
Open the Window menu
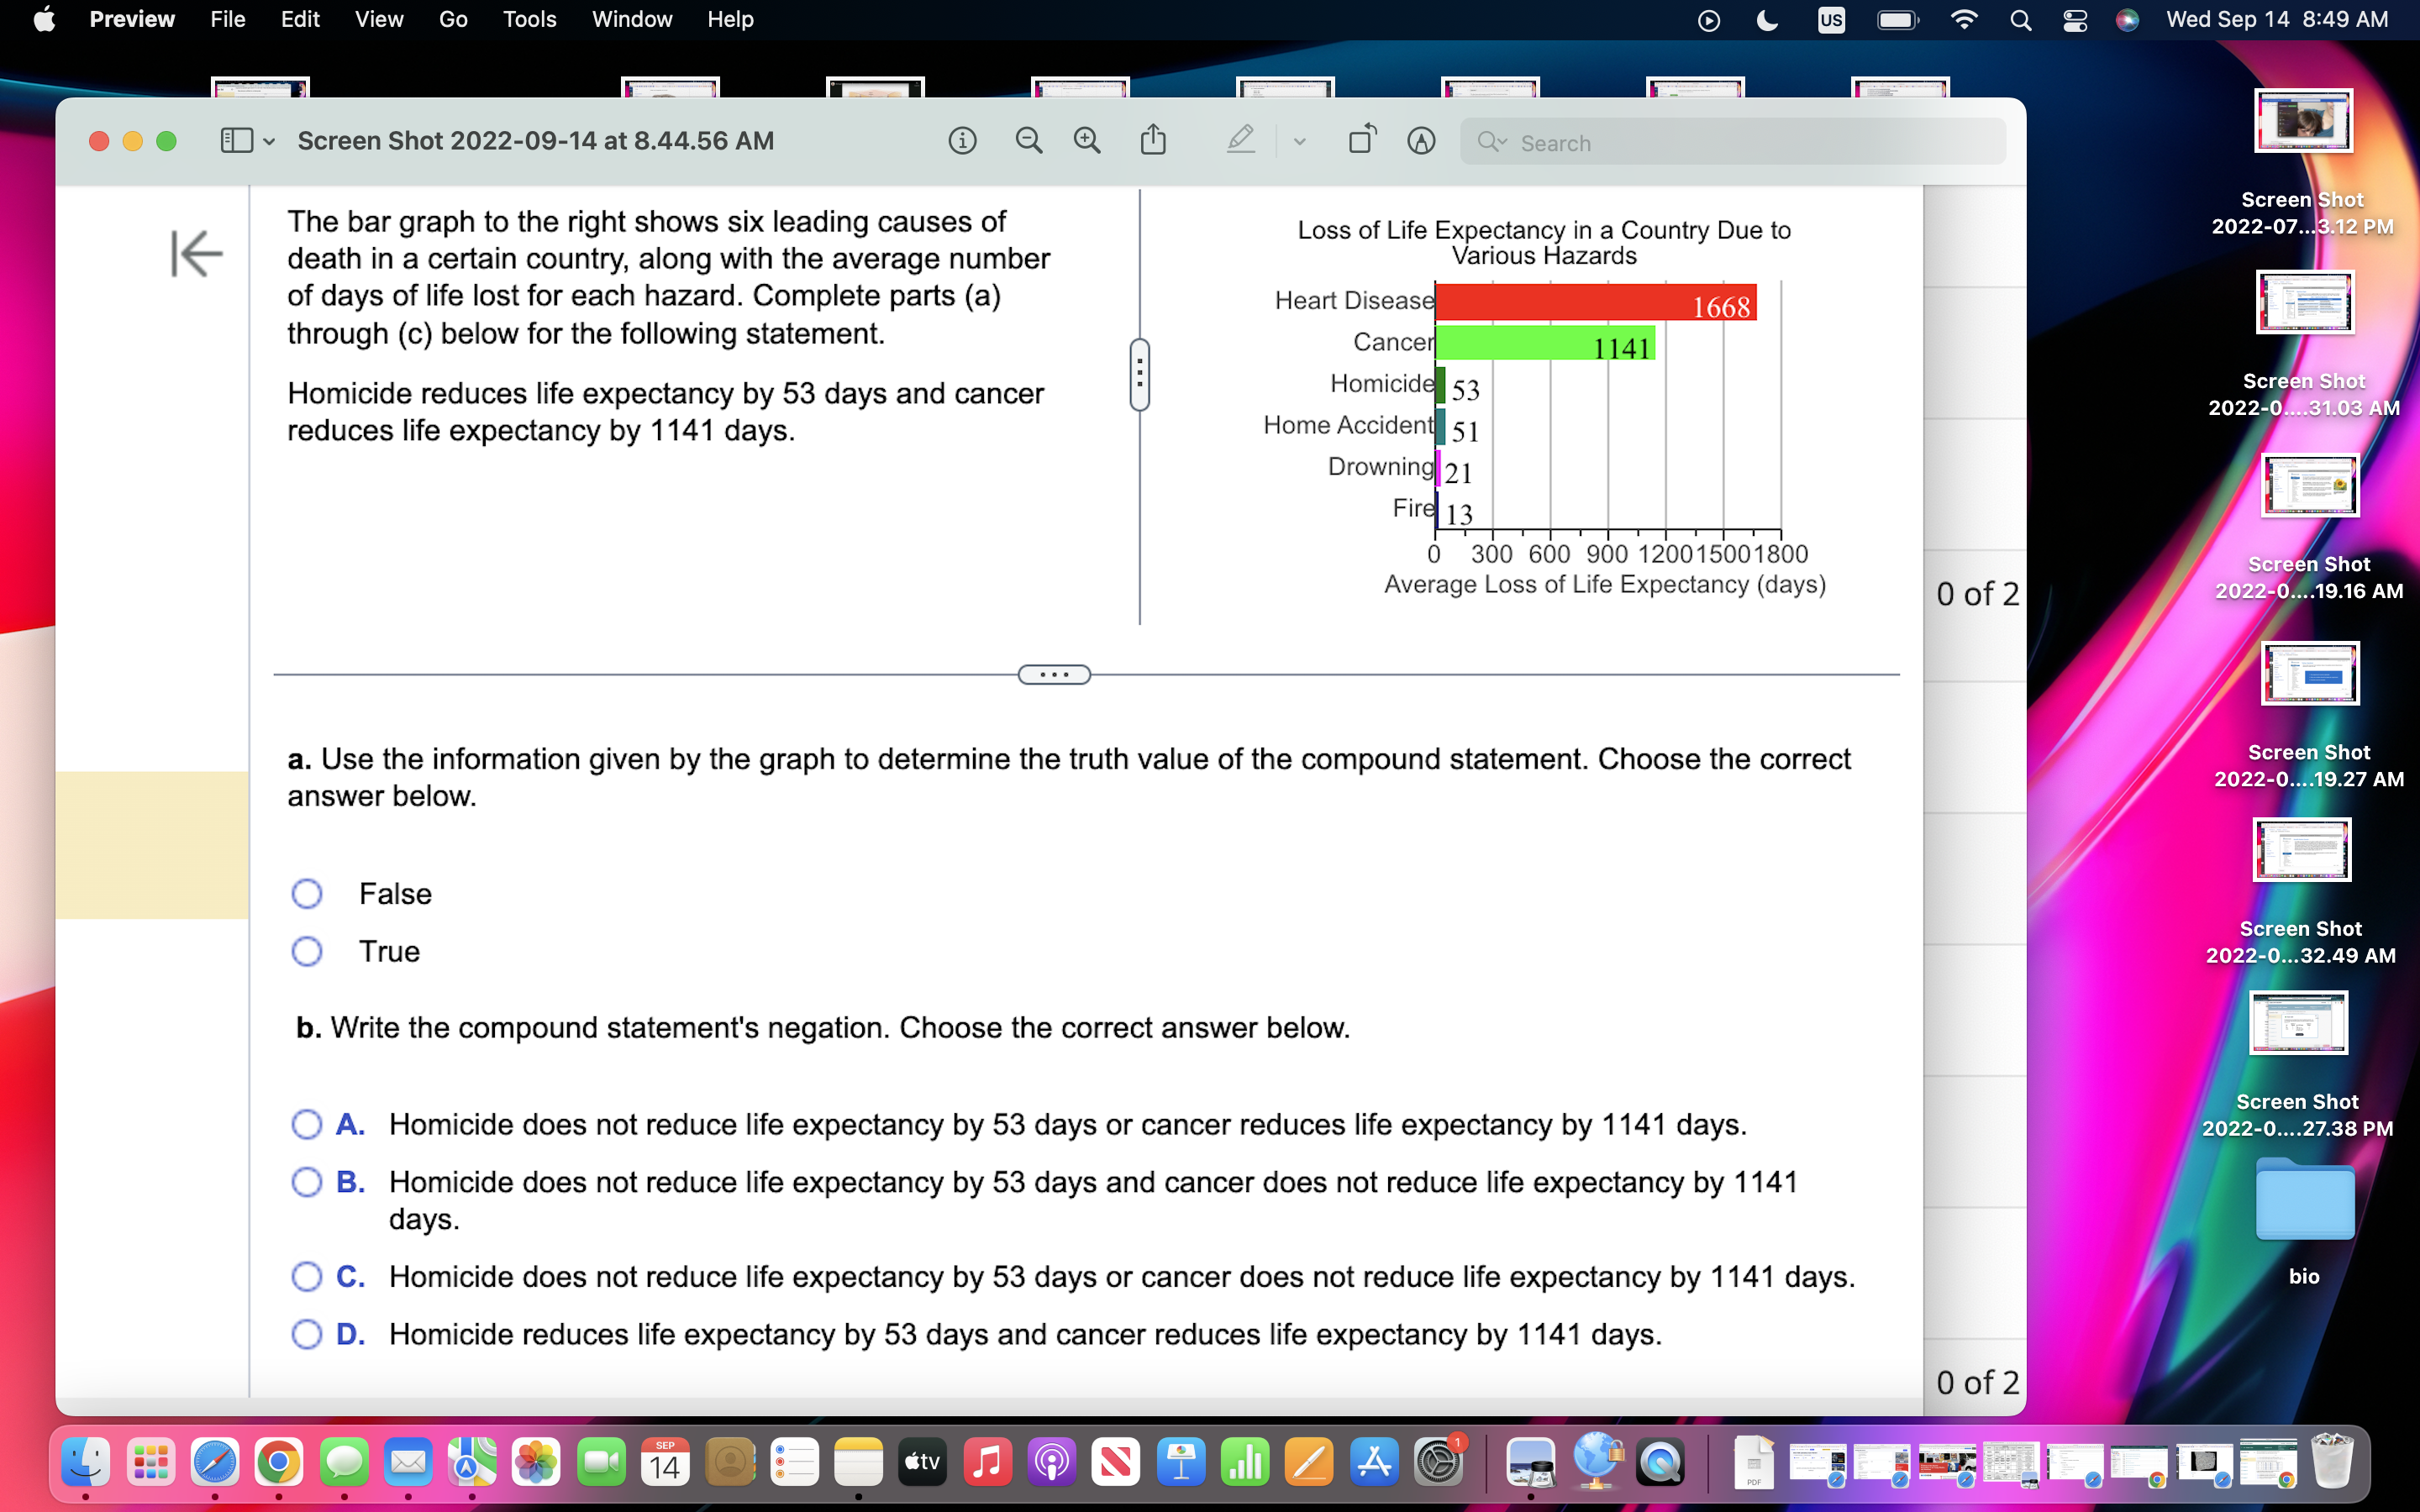coord(631,19)
